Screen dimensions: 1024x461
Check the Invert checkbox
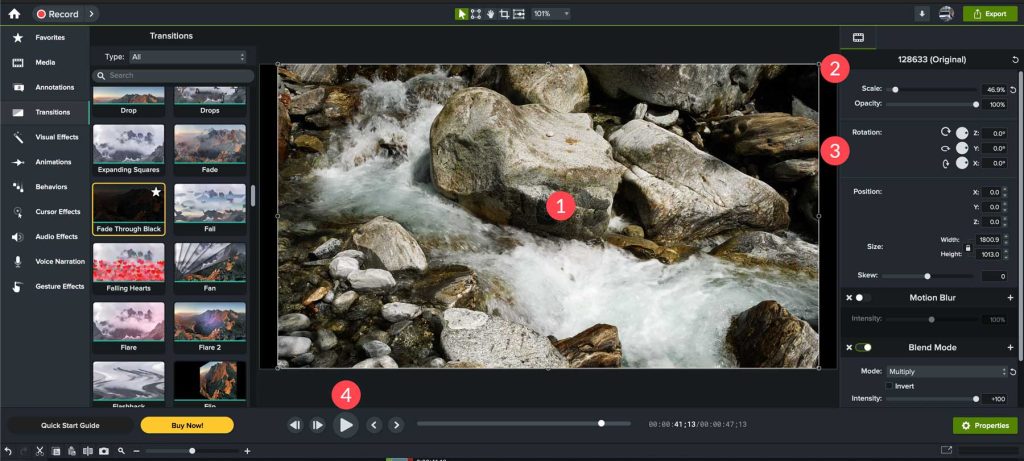pyautogui.click(x=889, y=385)
